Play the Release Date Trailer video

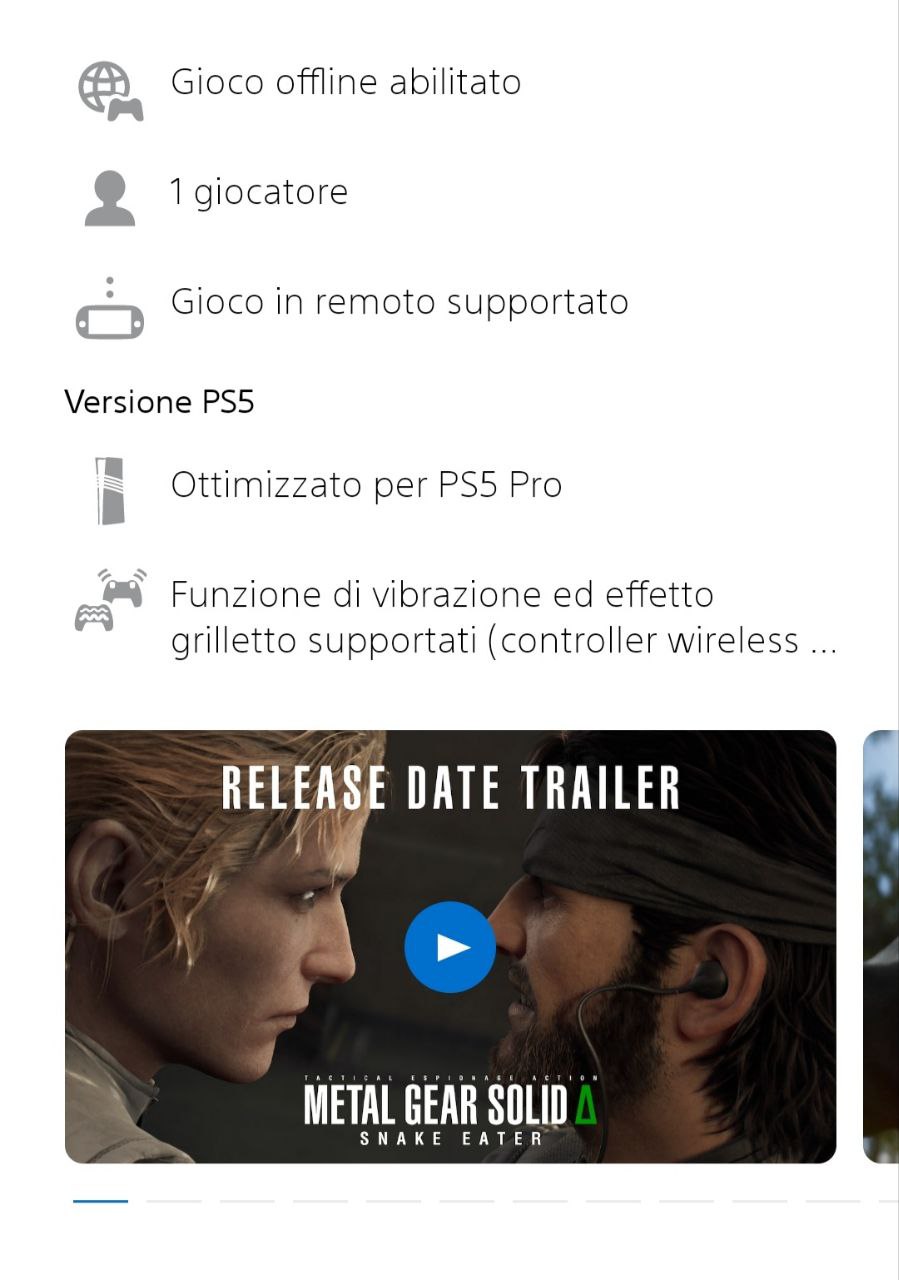click(450, 947)
